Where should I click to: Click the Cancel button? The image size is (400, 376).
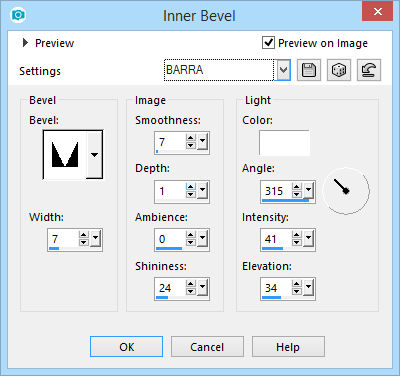click(x=207, y=347)
